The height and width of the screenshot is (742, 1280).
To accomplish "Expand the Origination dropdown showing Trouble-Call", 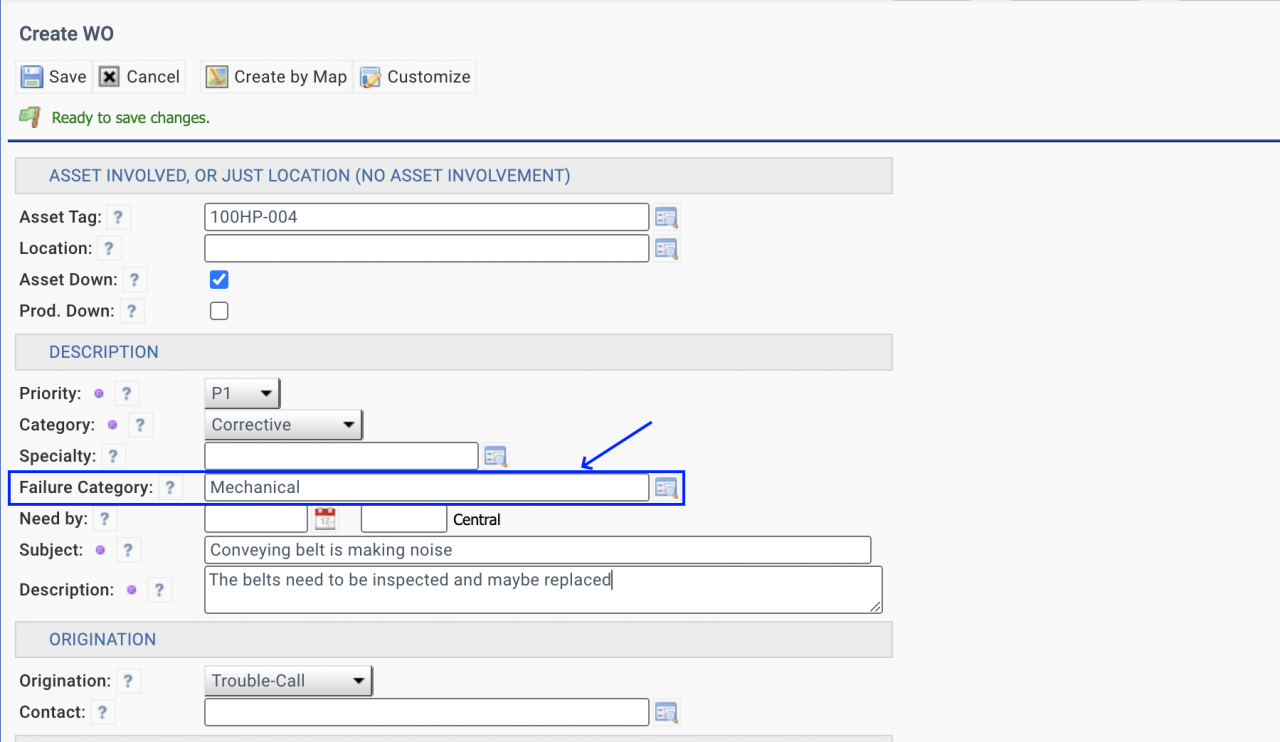I will 288,681.
